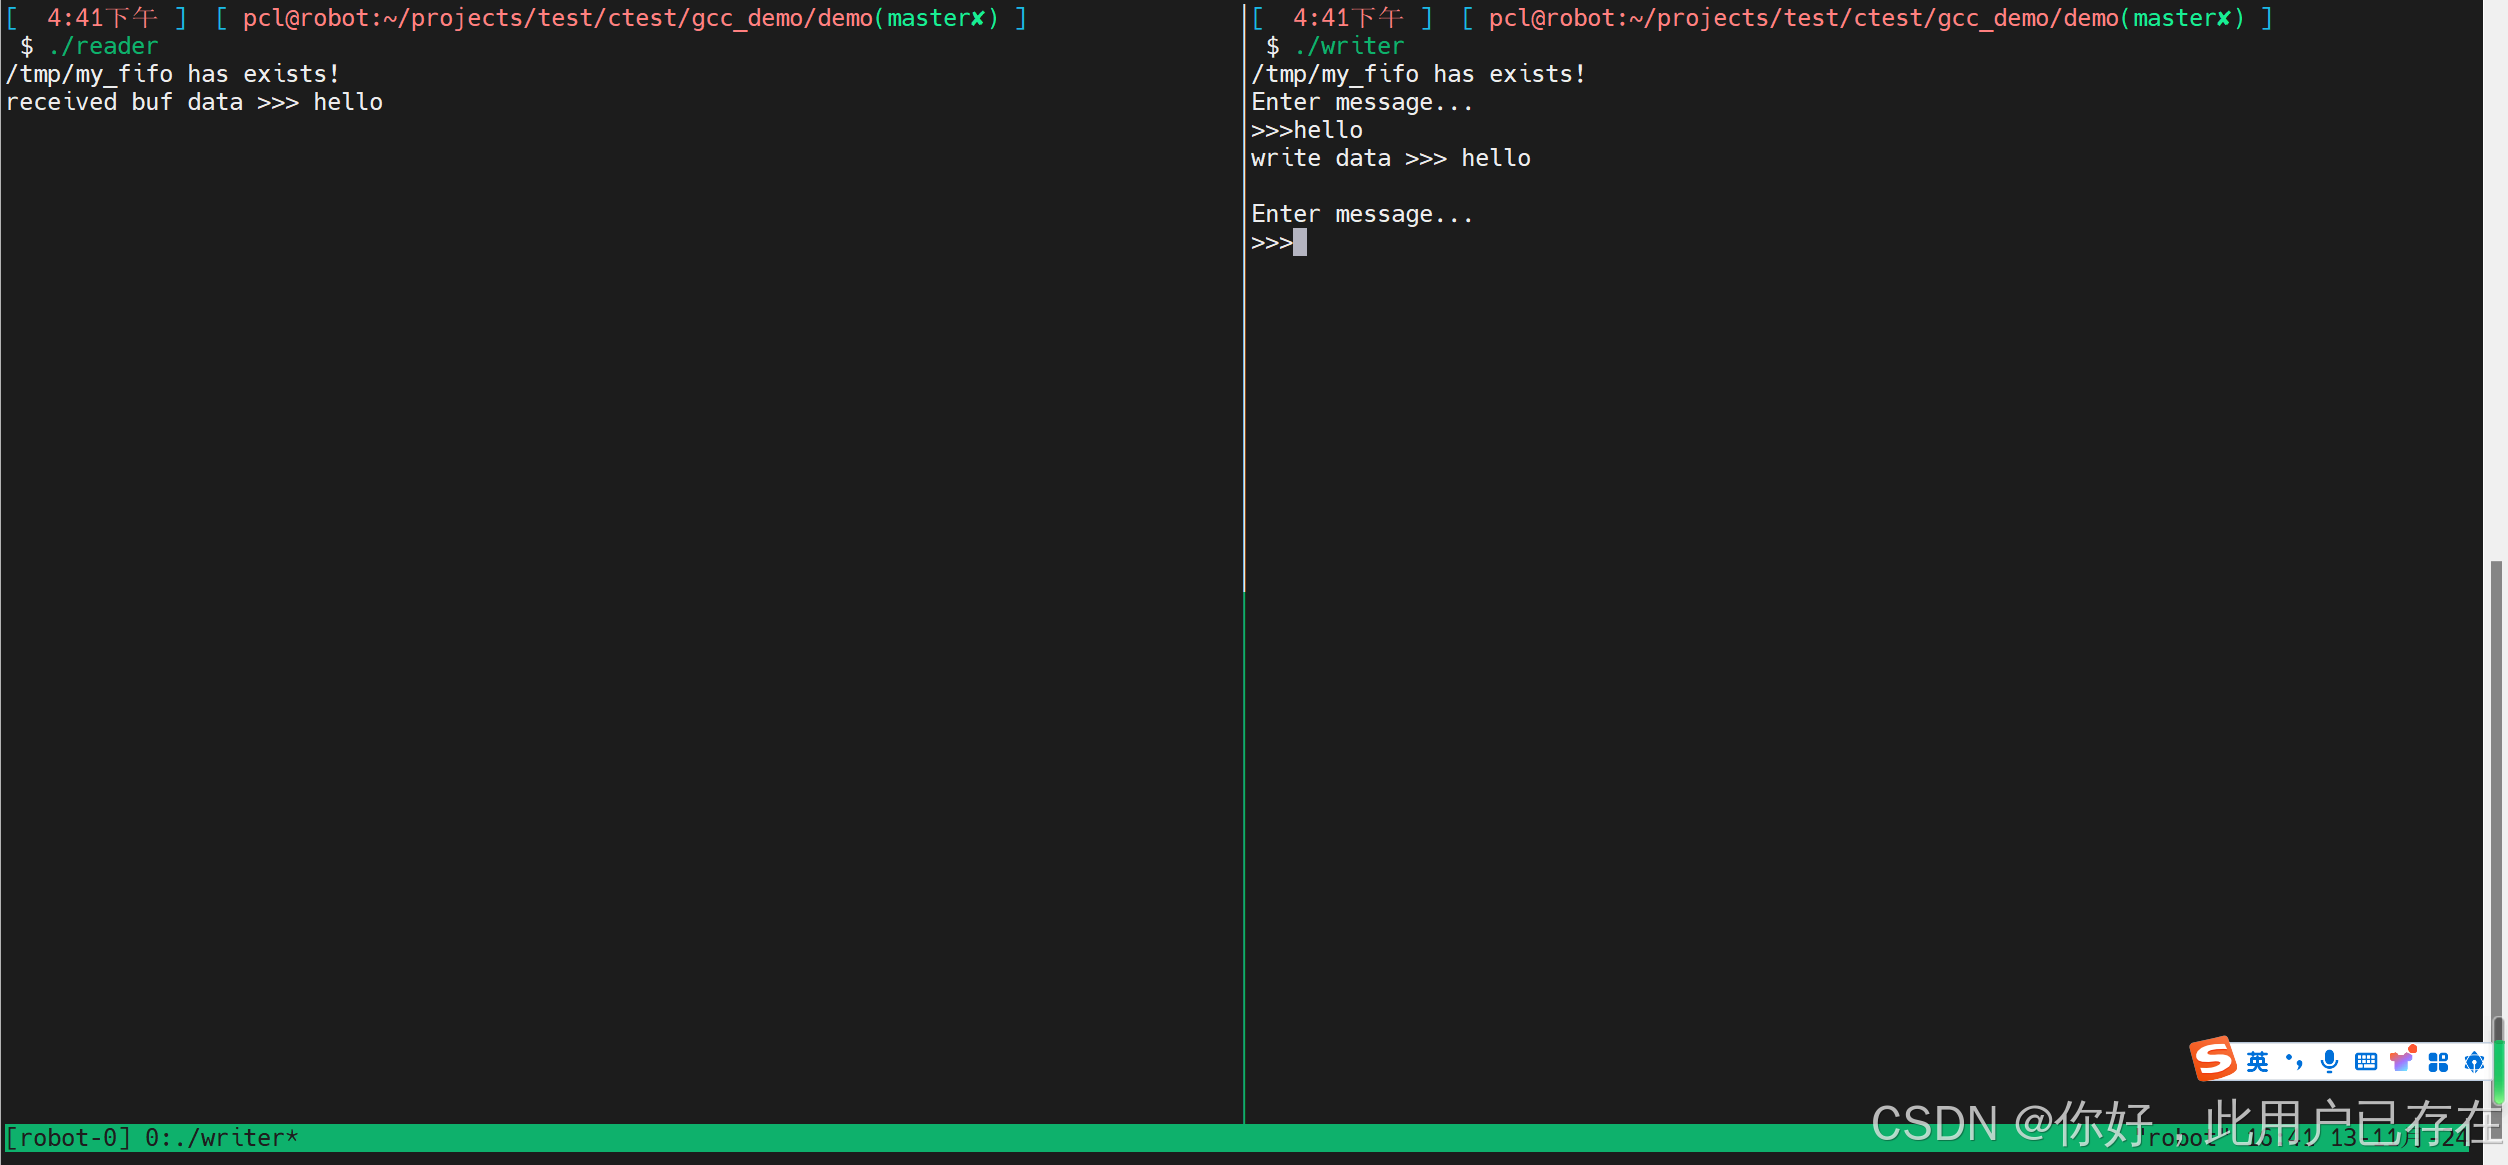Screen dimensions: 2508x1165
Task: Toggle the 英 Chinese/English input mode
Action: point(2257,1062)
